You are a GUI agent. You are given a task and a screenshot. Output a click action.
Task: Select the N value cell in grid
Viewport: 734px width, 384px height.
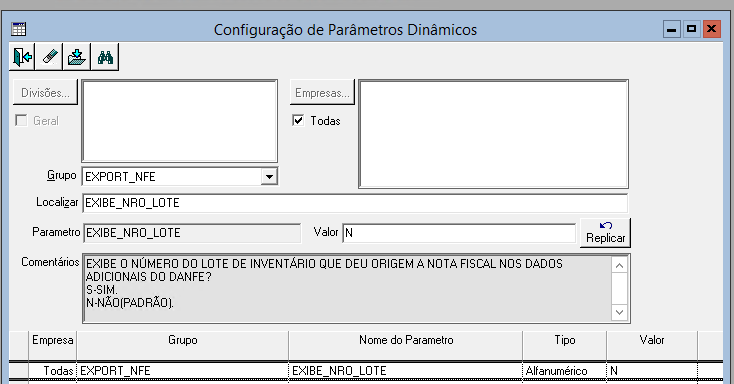(652, 371)
